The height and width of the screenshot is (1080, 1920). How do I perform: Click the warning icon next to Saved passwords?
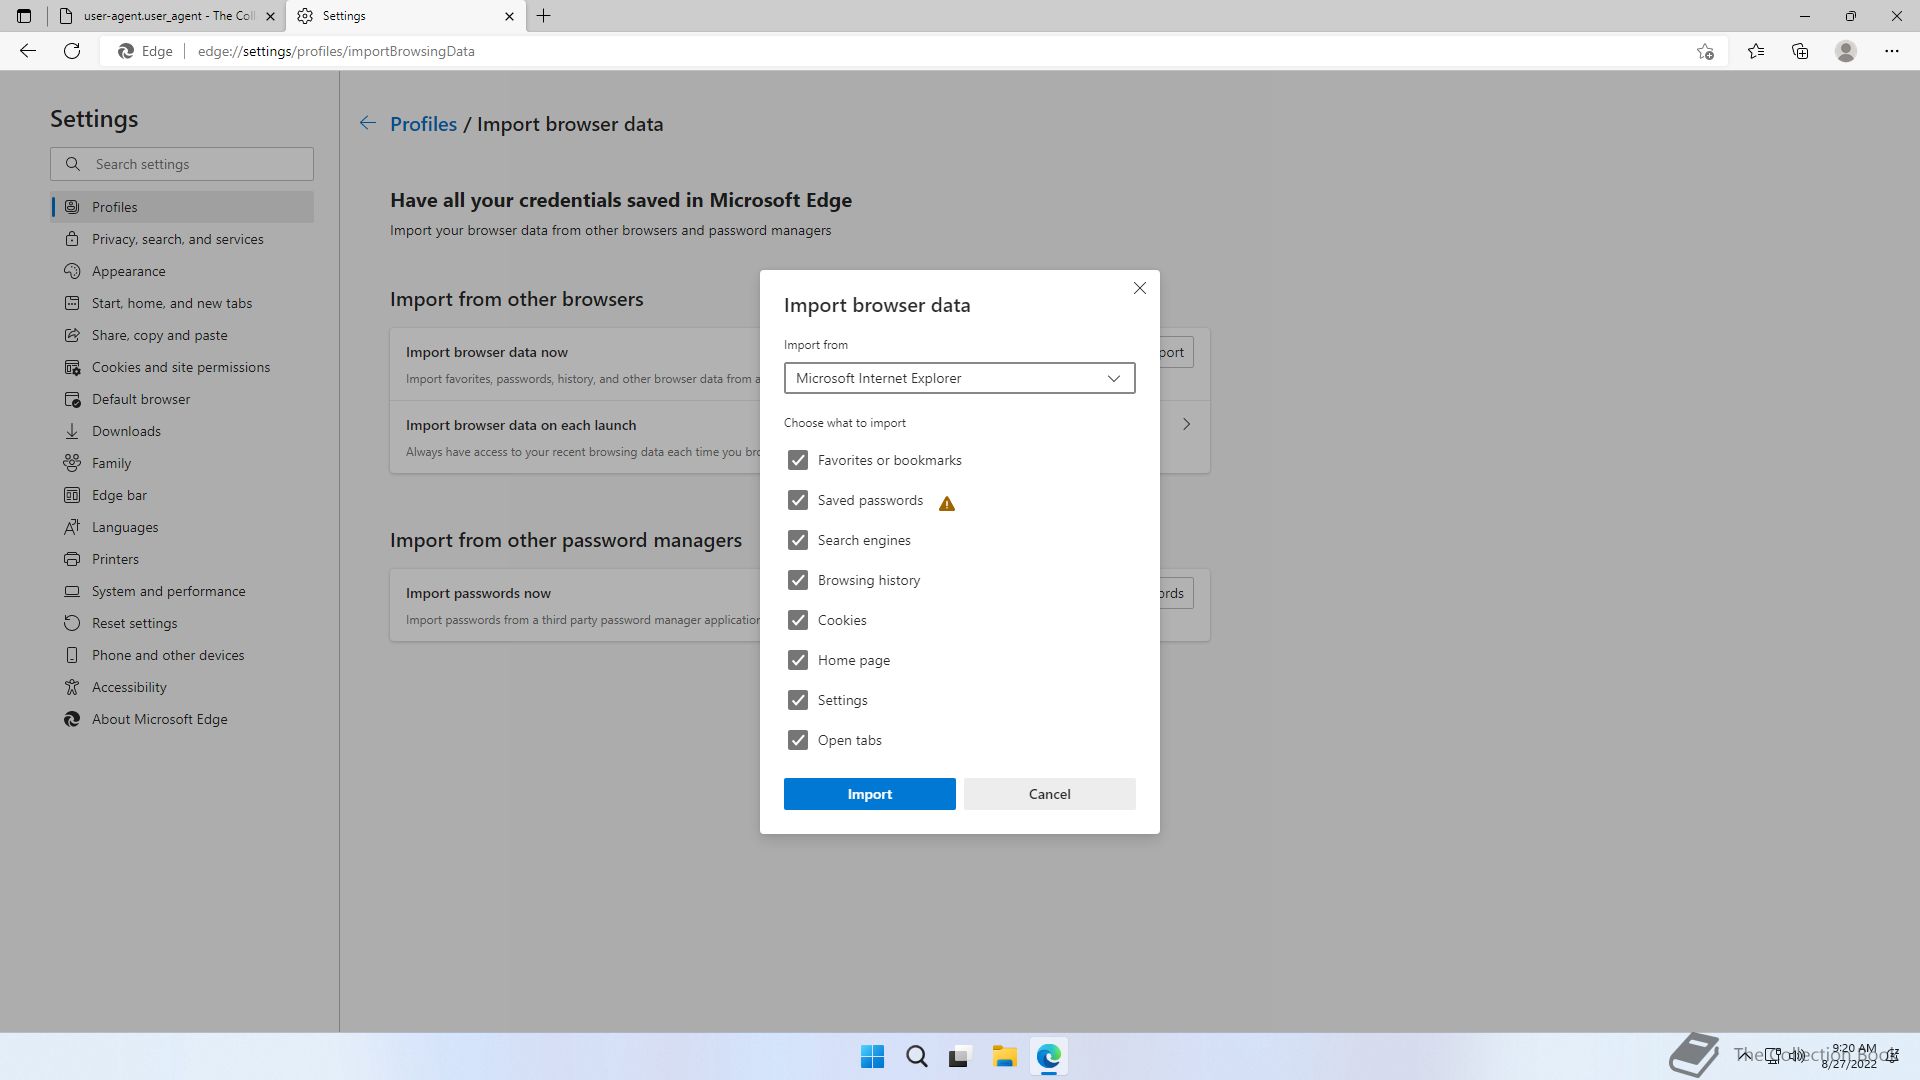pos(947,502)
